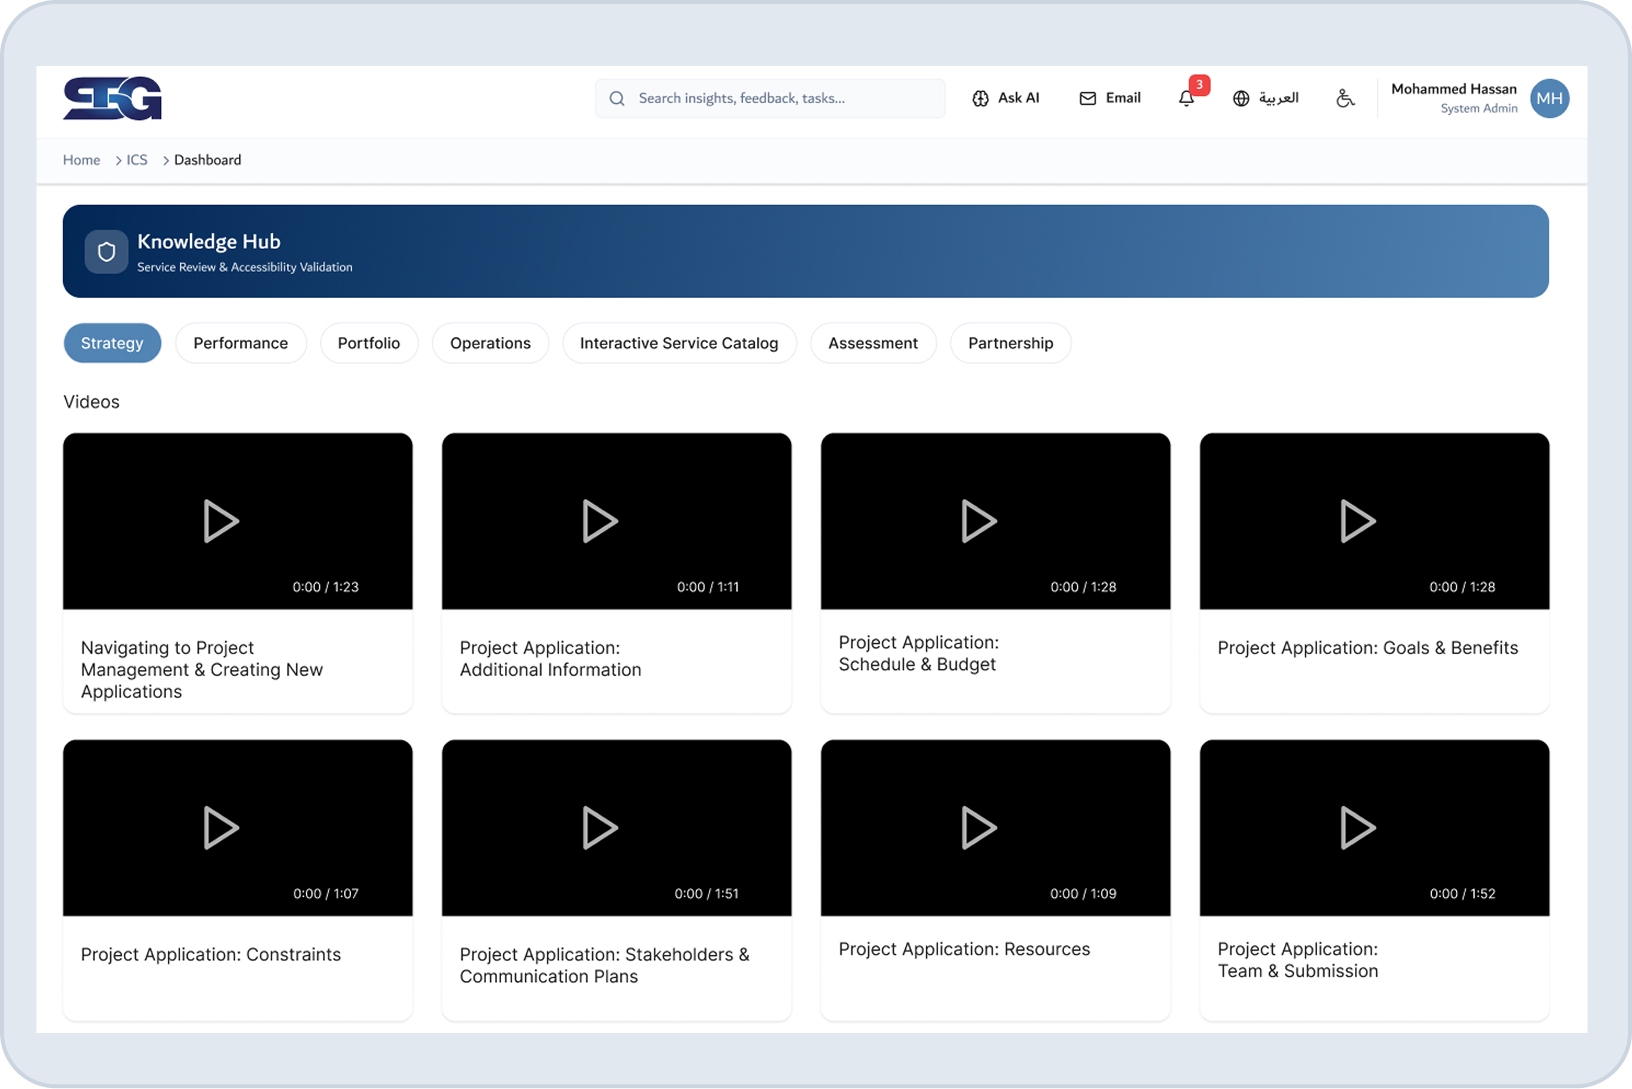Open the Partnership category
The width and height of the screenshot is (1632, 1089).
[1010, 343]
